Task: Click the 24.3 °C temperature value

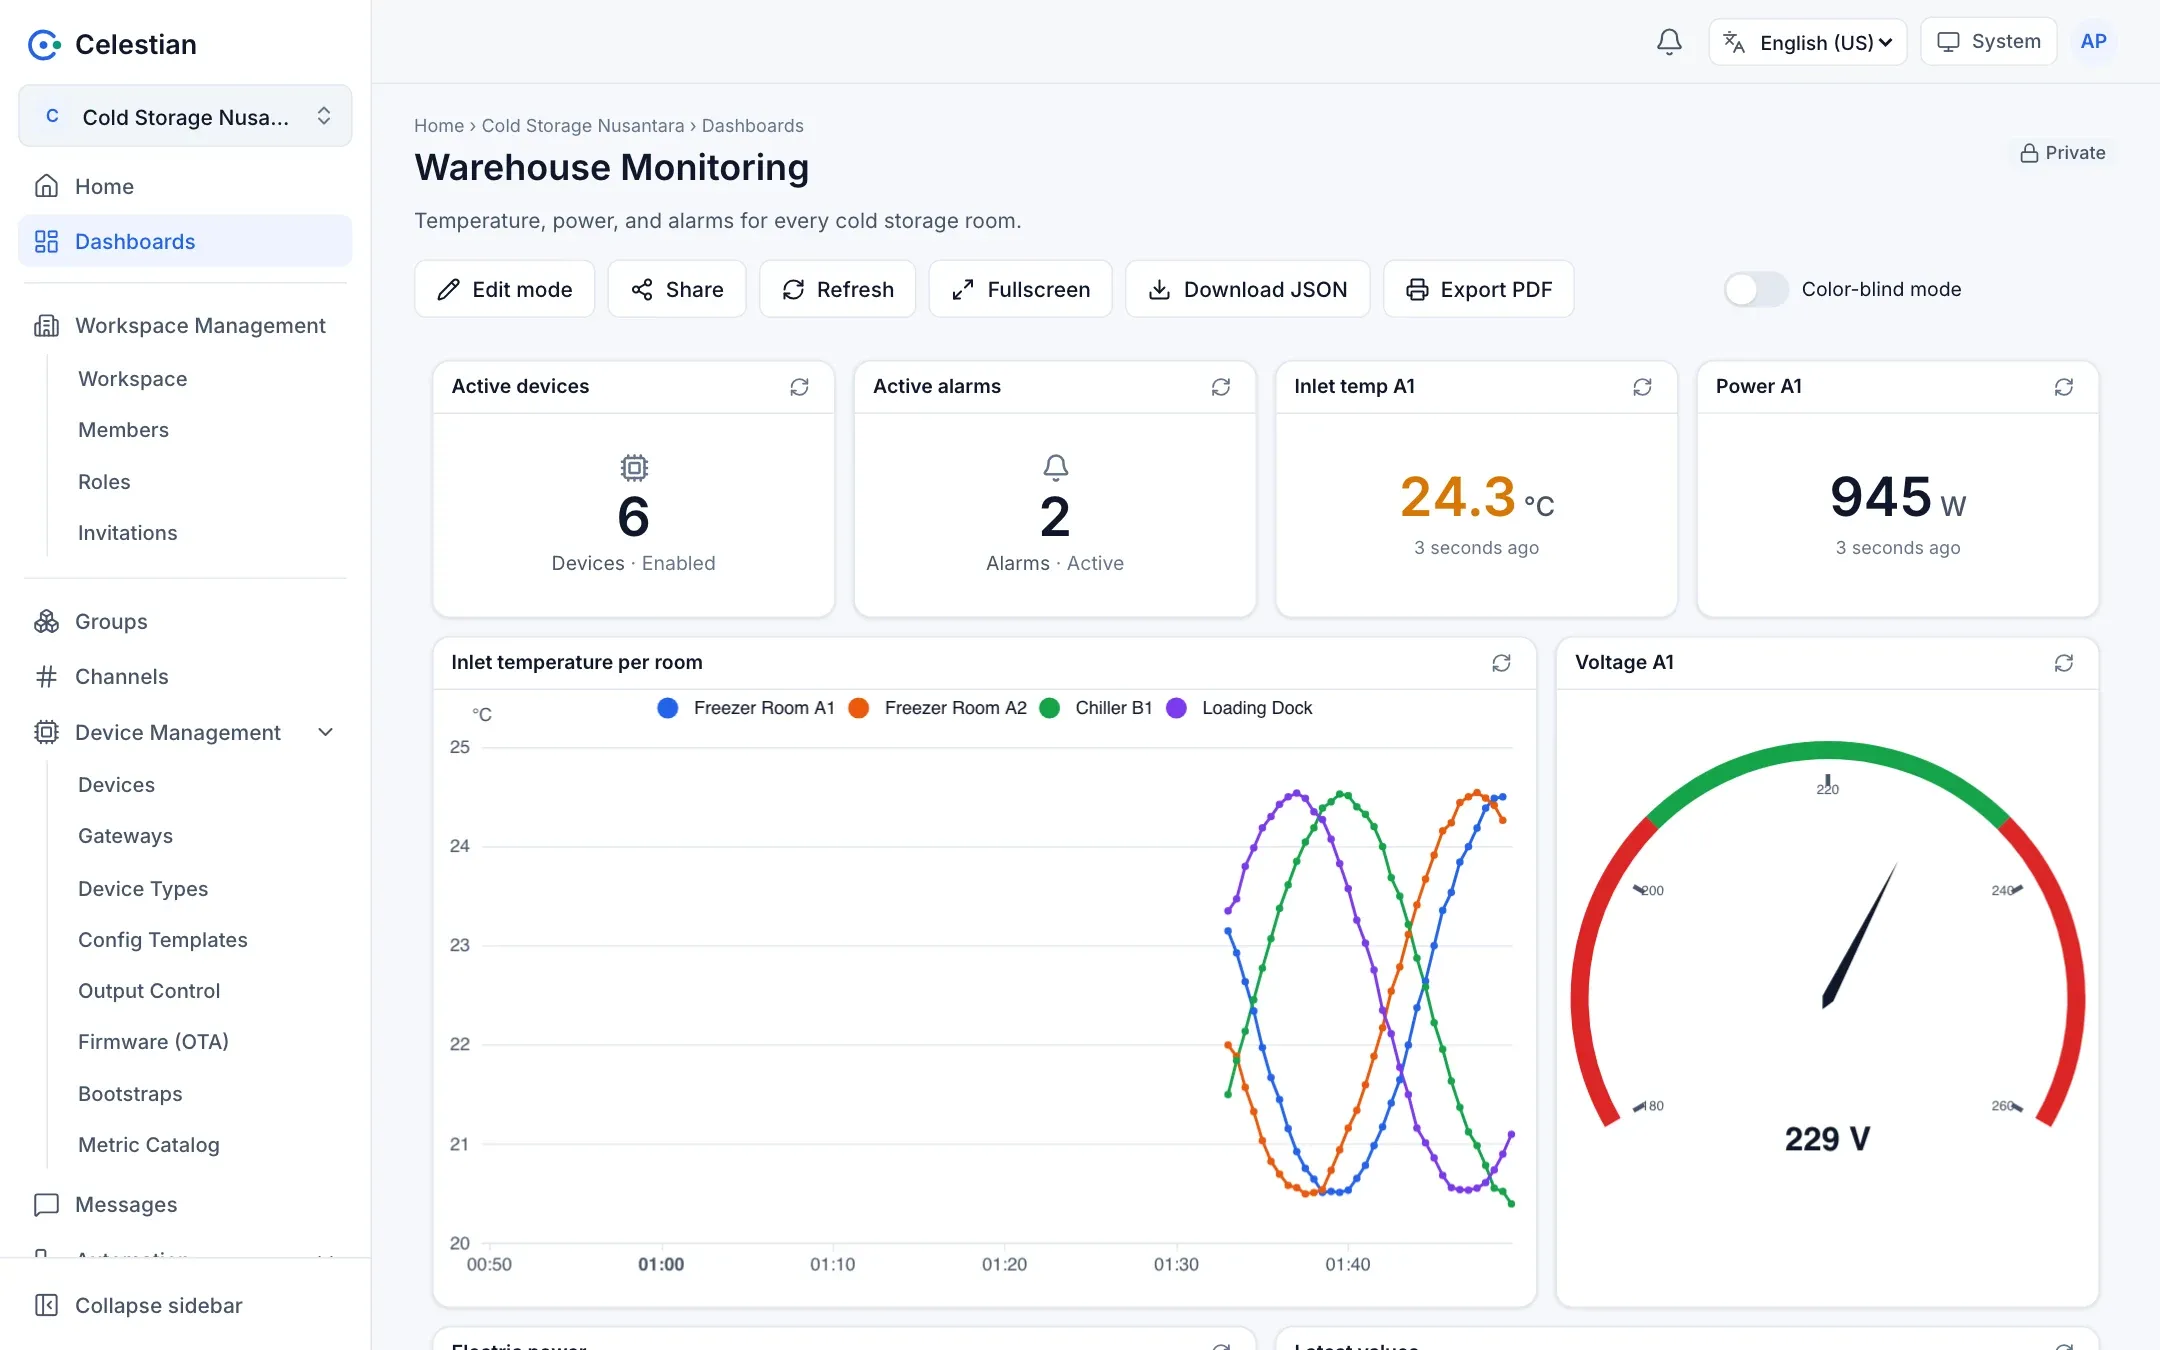Action: (x=1477, y=497)
